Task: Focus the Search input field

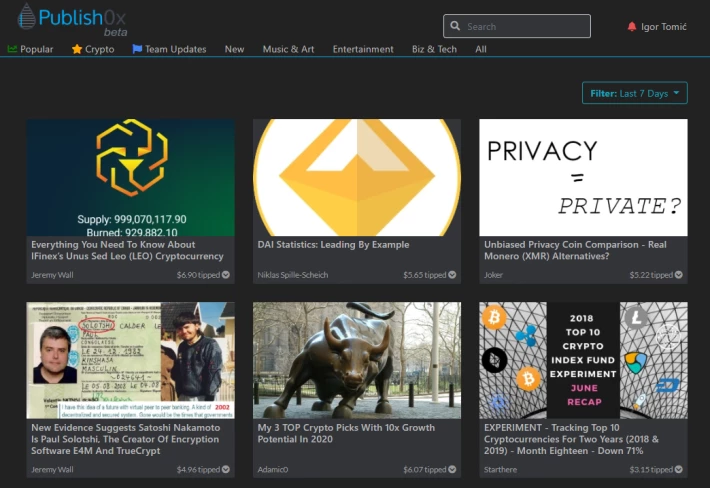Action: tap(517, 26)
